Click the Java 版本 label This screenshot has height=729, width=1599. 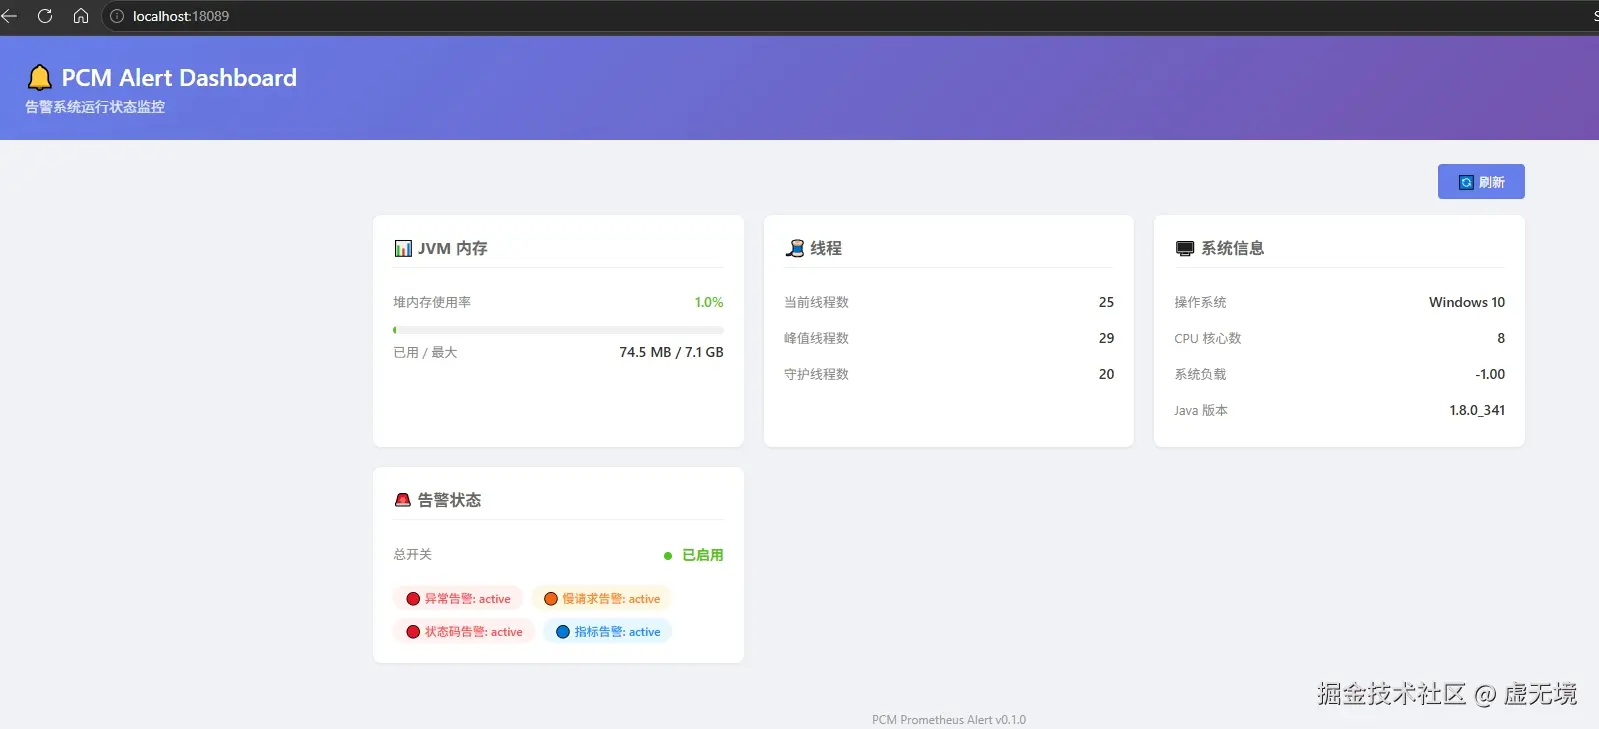pos(1201,410)
